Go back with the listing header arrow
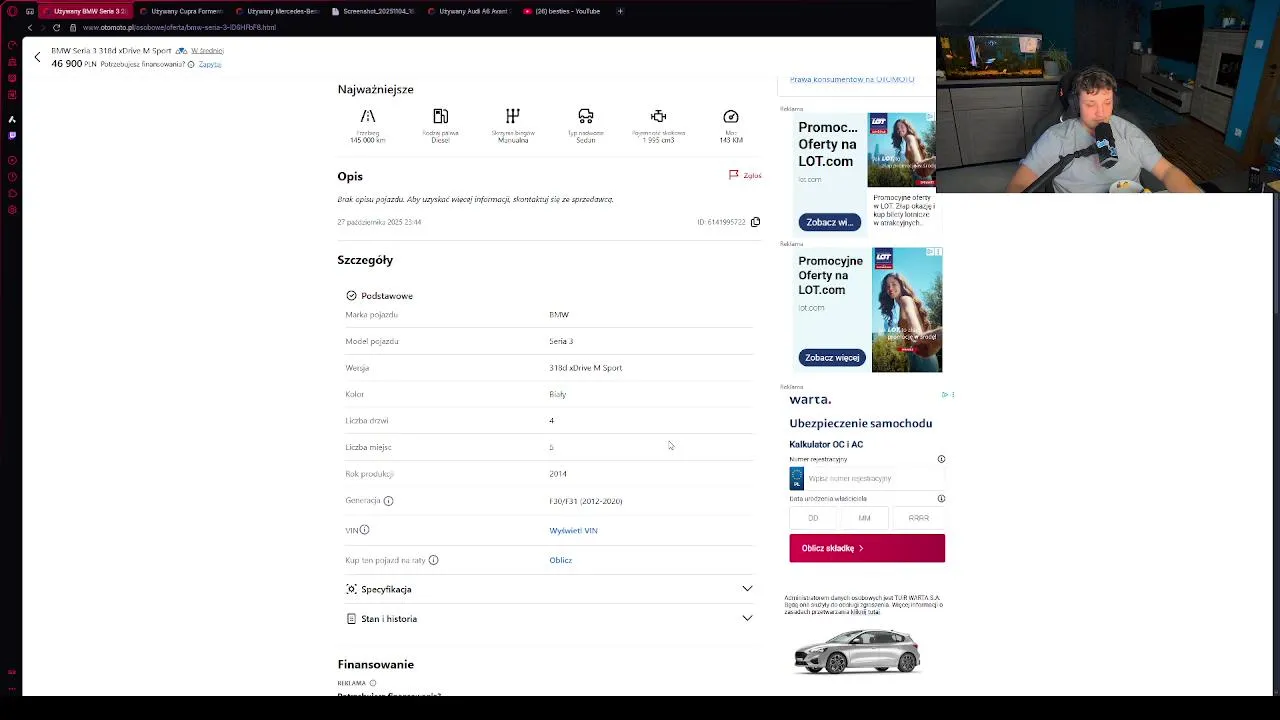 click(x=38, y=57)
